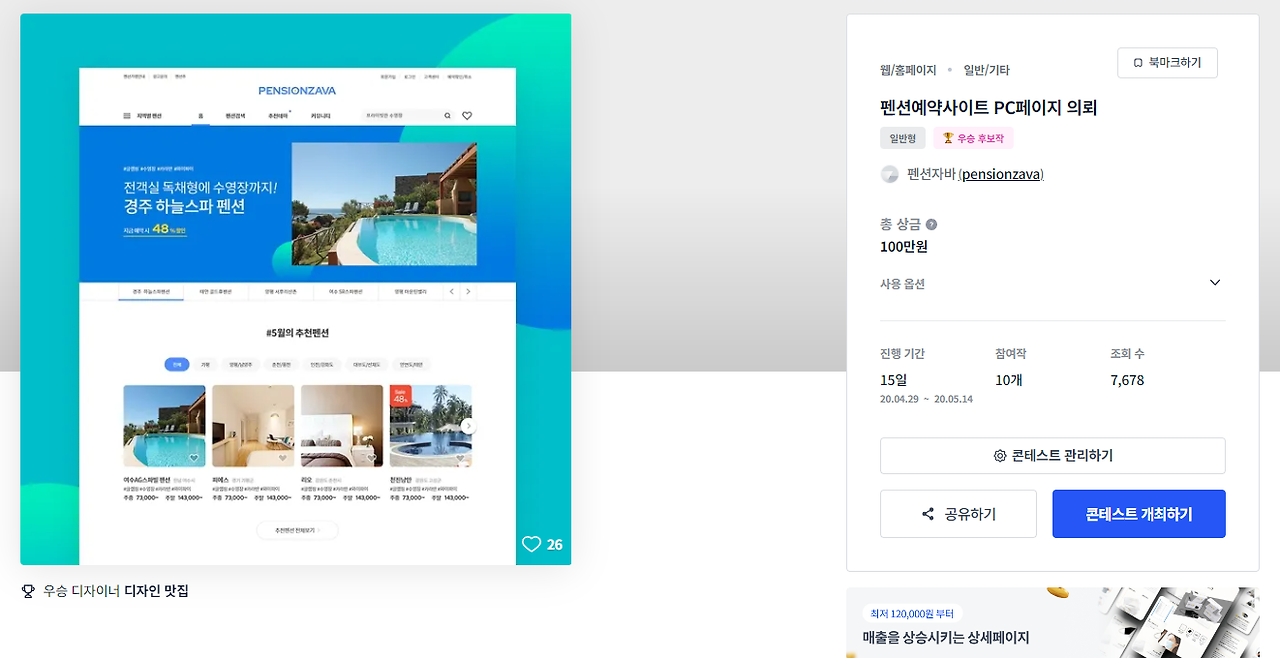The width and height of the screenshot is (1280, 658).
Task: Click the 일반형 tag
Action: pos(903,138)
